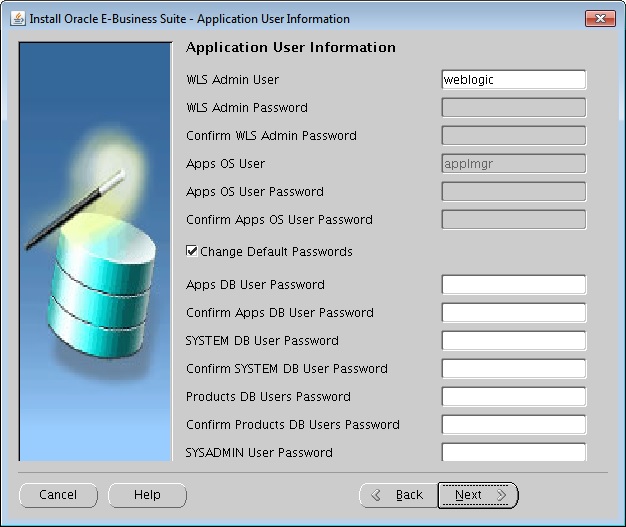The image size is (626, 527).
Task: Click Confirm WLS Admin Password field
Action: 513,136
